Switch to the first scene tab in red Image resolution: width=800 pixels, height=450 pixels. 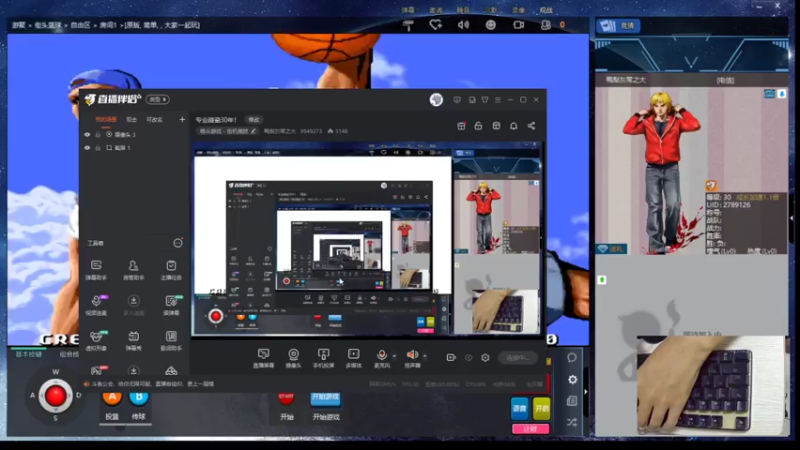tap(106, 119)
